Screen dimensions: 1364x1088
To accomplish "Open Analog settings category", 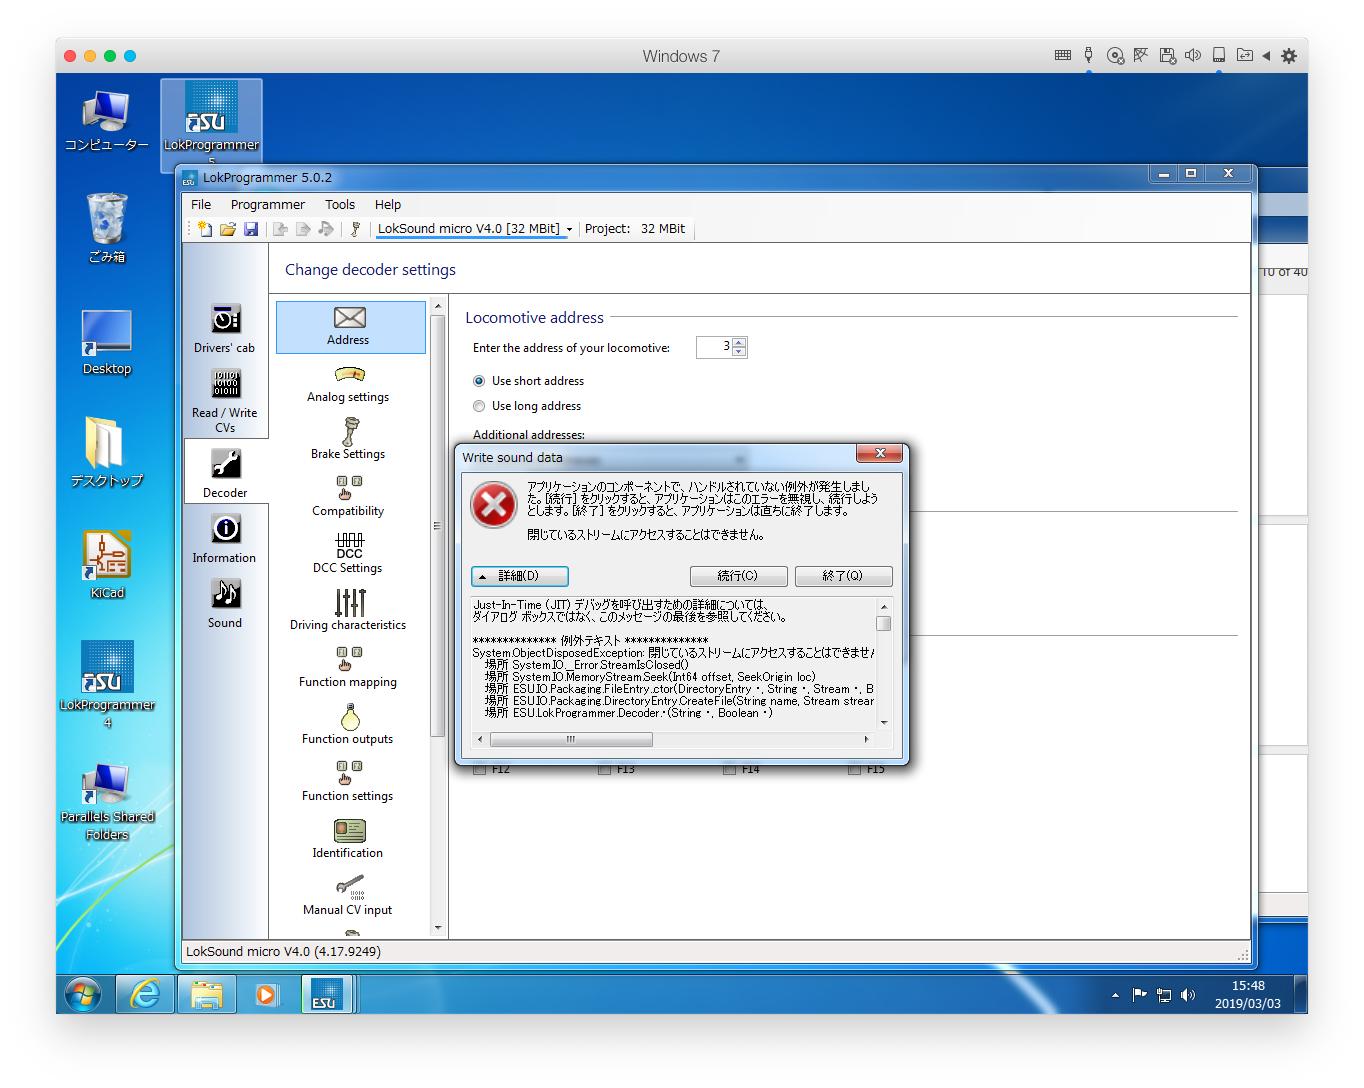I will [348, 384].
